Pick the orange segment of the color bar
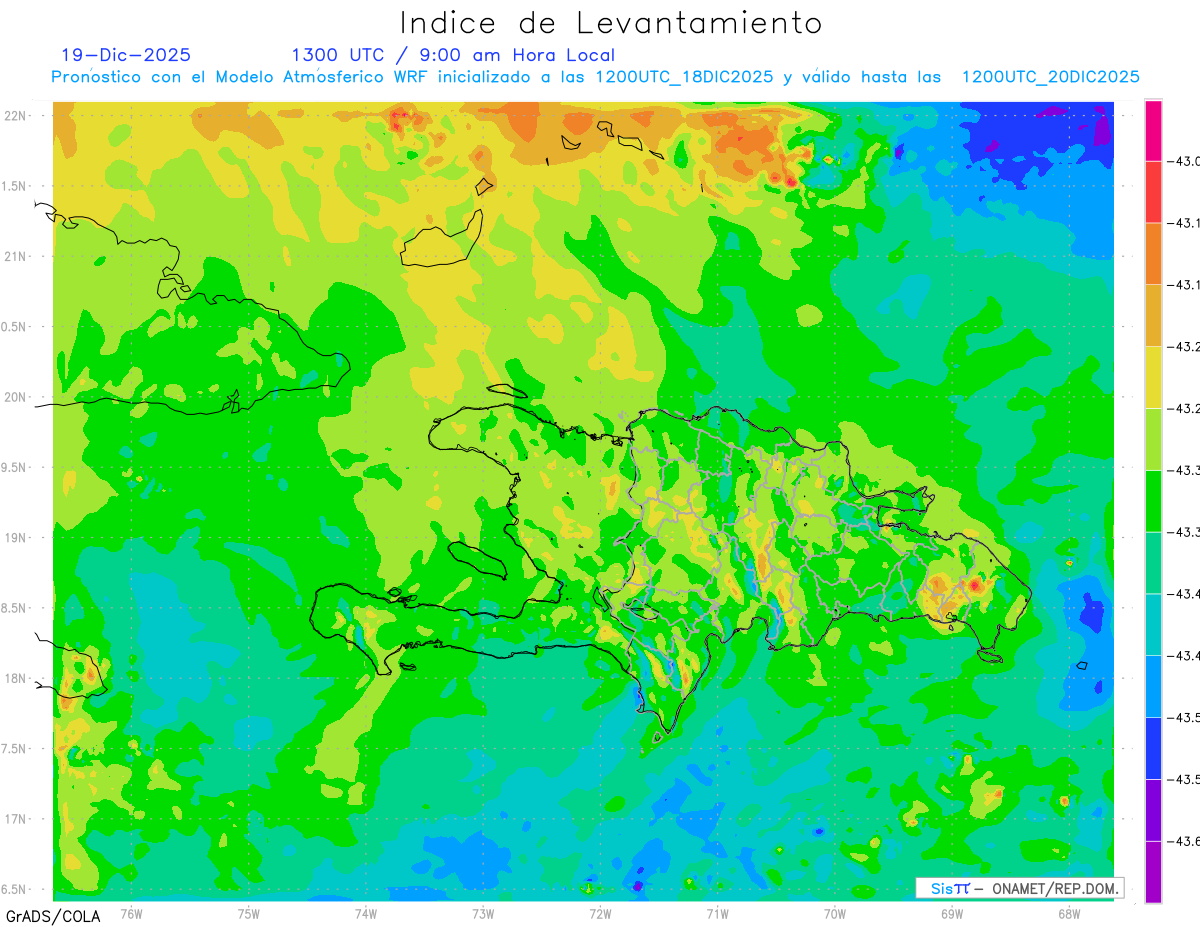Image resolution: width=1200 pixels, height=927 pixels. [x=1153, y=254]
